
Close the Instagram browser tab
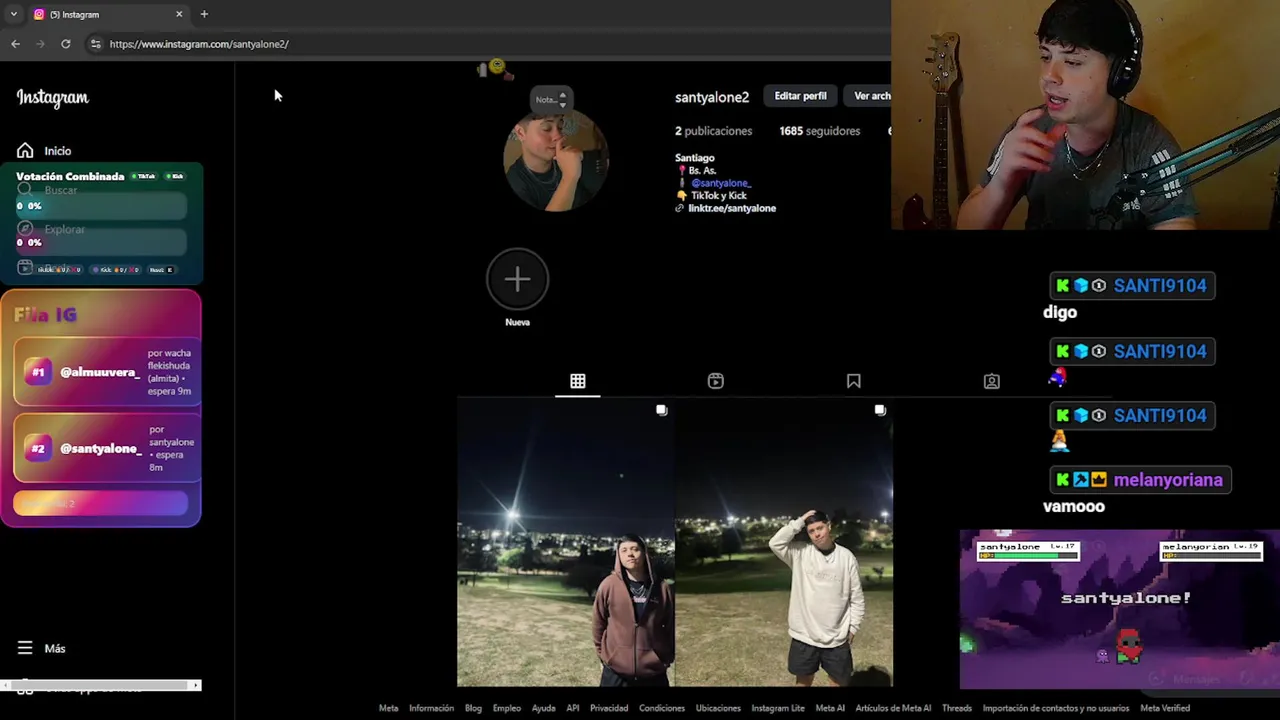click(x=179, y=14)
